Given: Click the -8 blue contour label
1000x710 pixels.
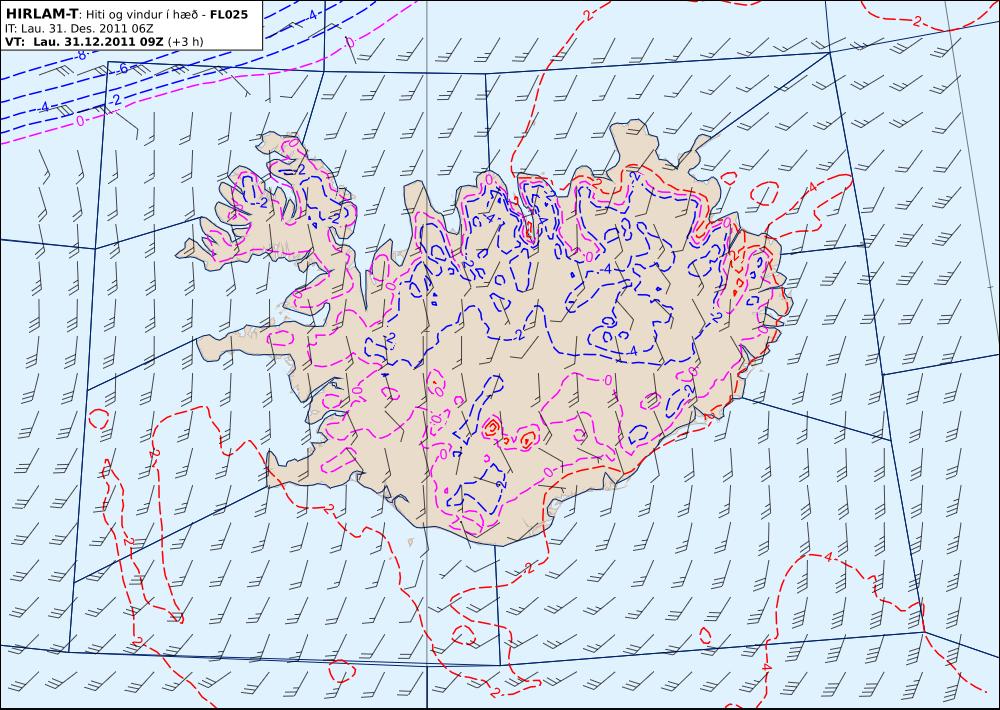Looking at the screenshot, I should click(80, 55).
